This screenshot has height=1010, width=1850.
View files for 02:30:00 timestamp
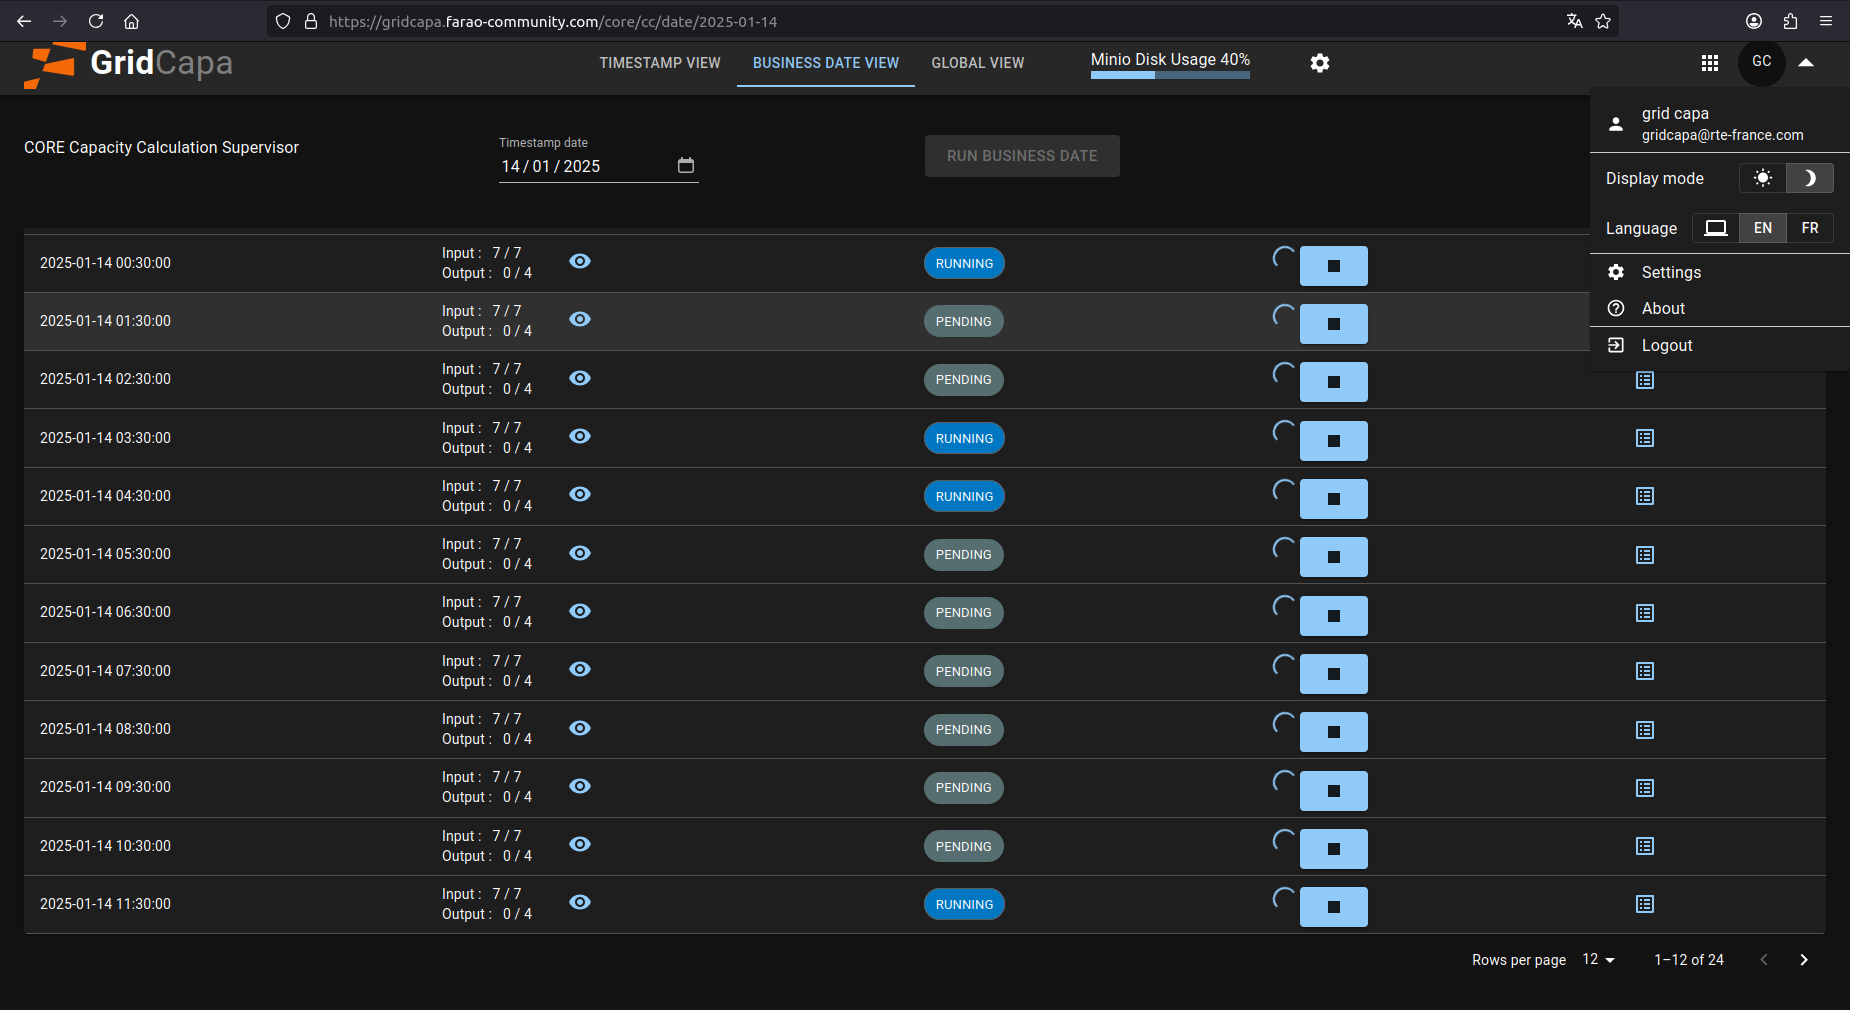pyautogui.click(x=580, y=378)
